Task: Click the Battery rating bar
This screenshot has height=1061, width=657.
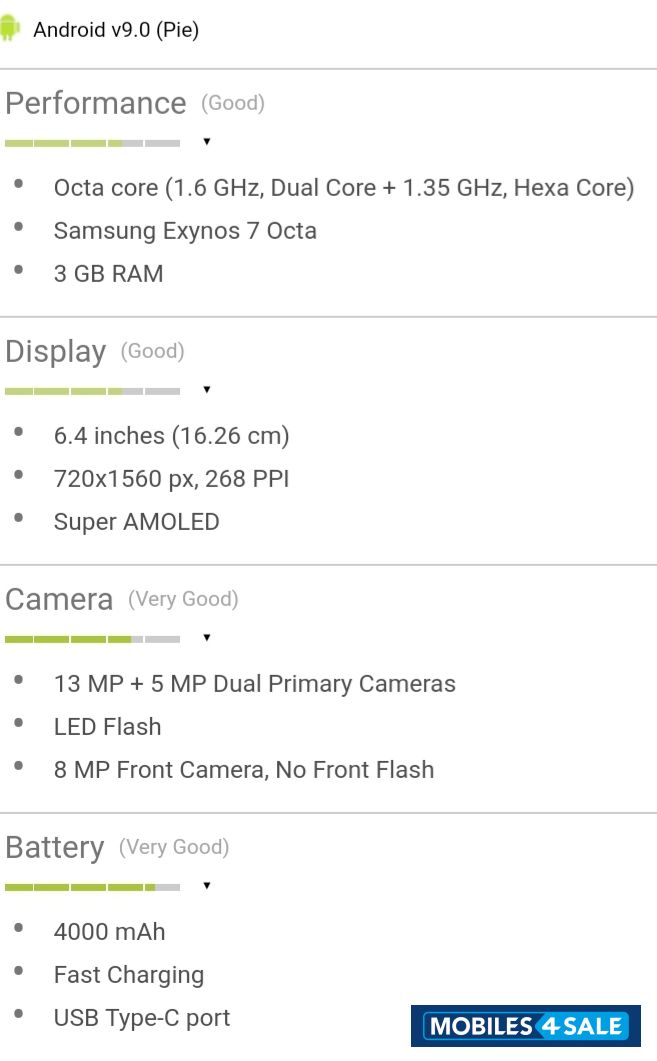Action: (x=90, y=886)
